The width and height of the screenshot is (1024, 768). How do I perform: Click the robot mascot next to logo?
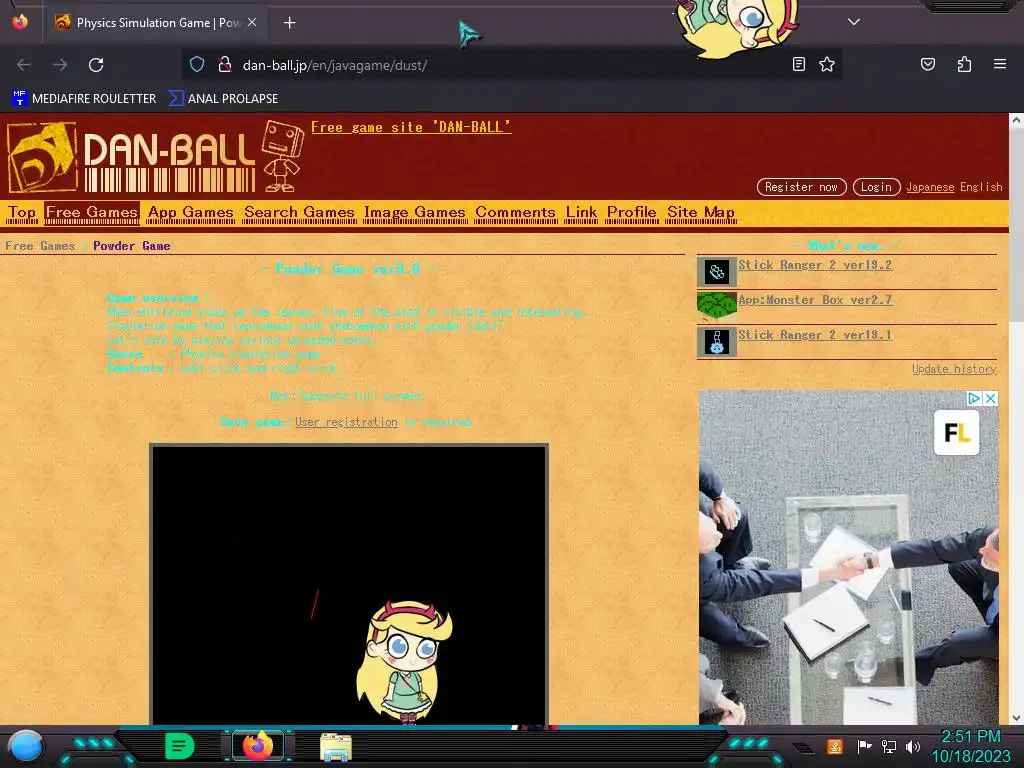click(283, 157)
